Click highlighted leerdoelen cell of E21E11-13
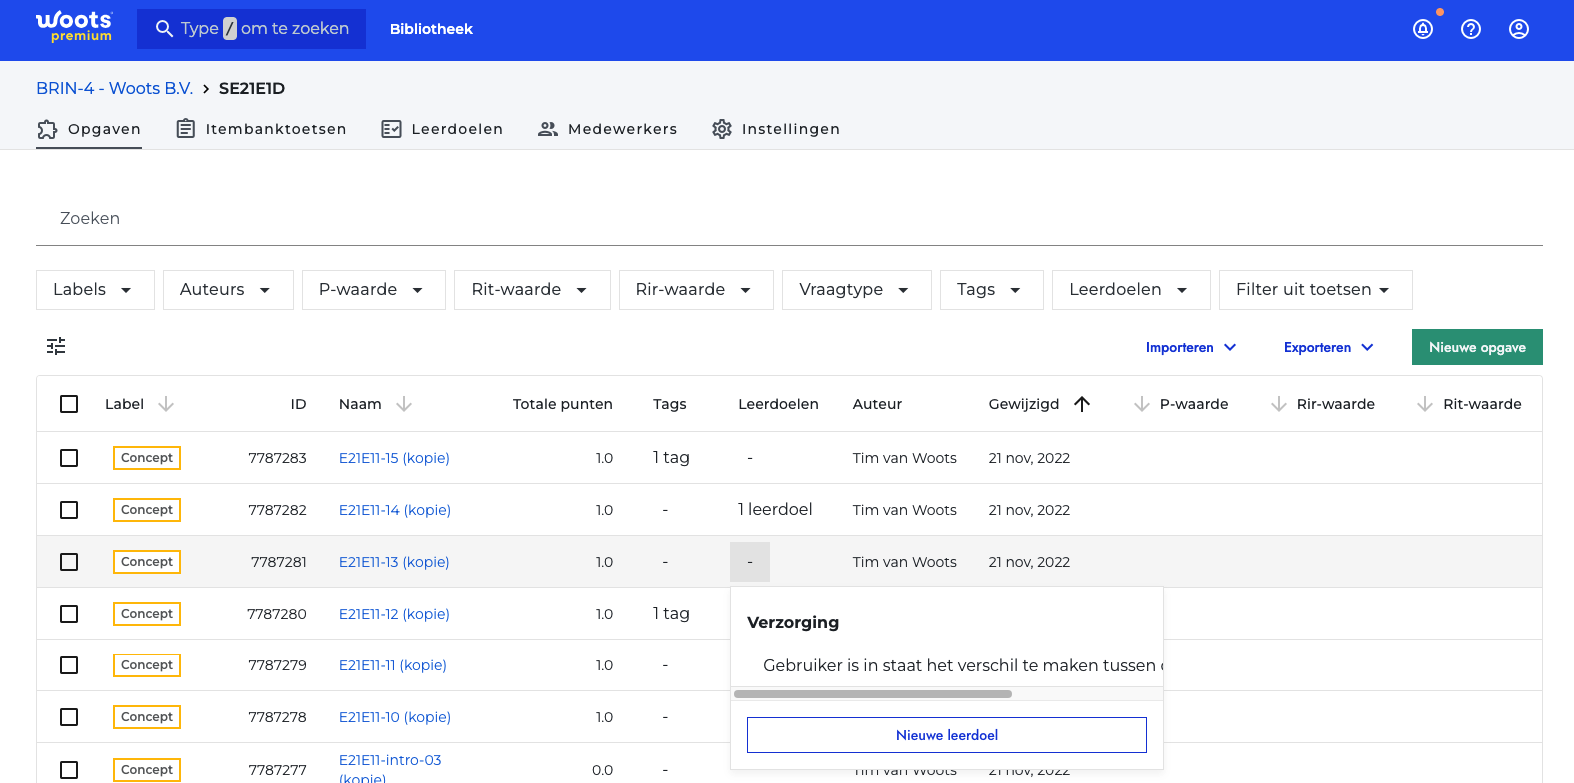The width and height of the screenshot is (1574, 783). pos(750,562)
